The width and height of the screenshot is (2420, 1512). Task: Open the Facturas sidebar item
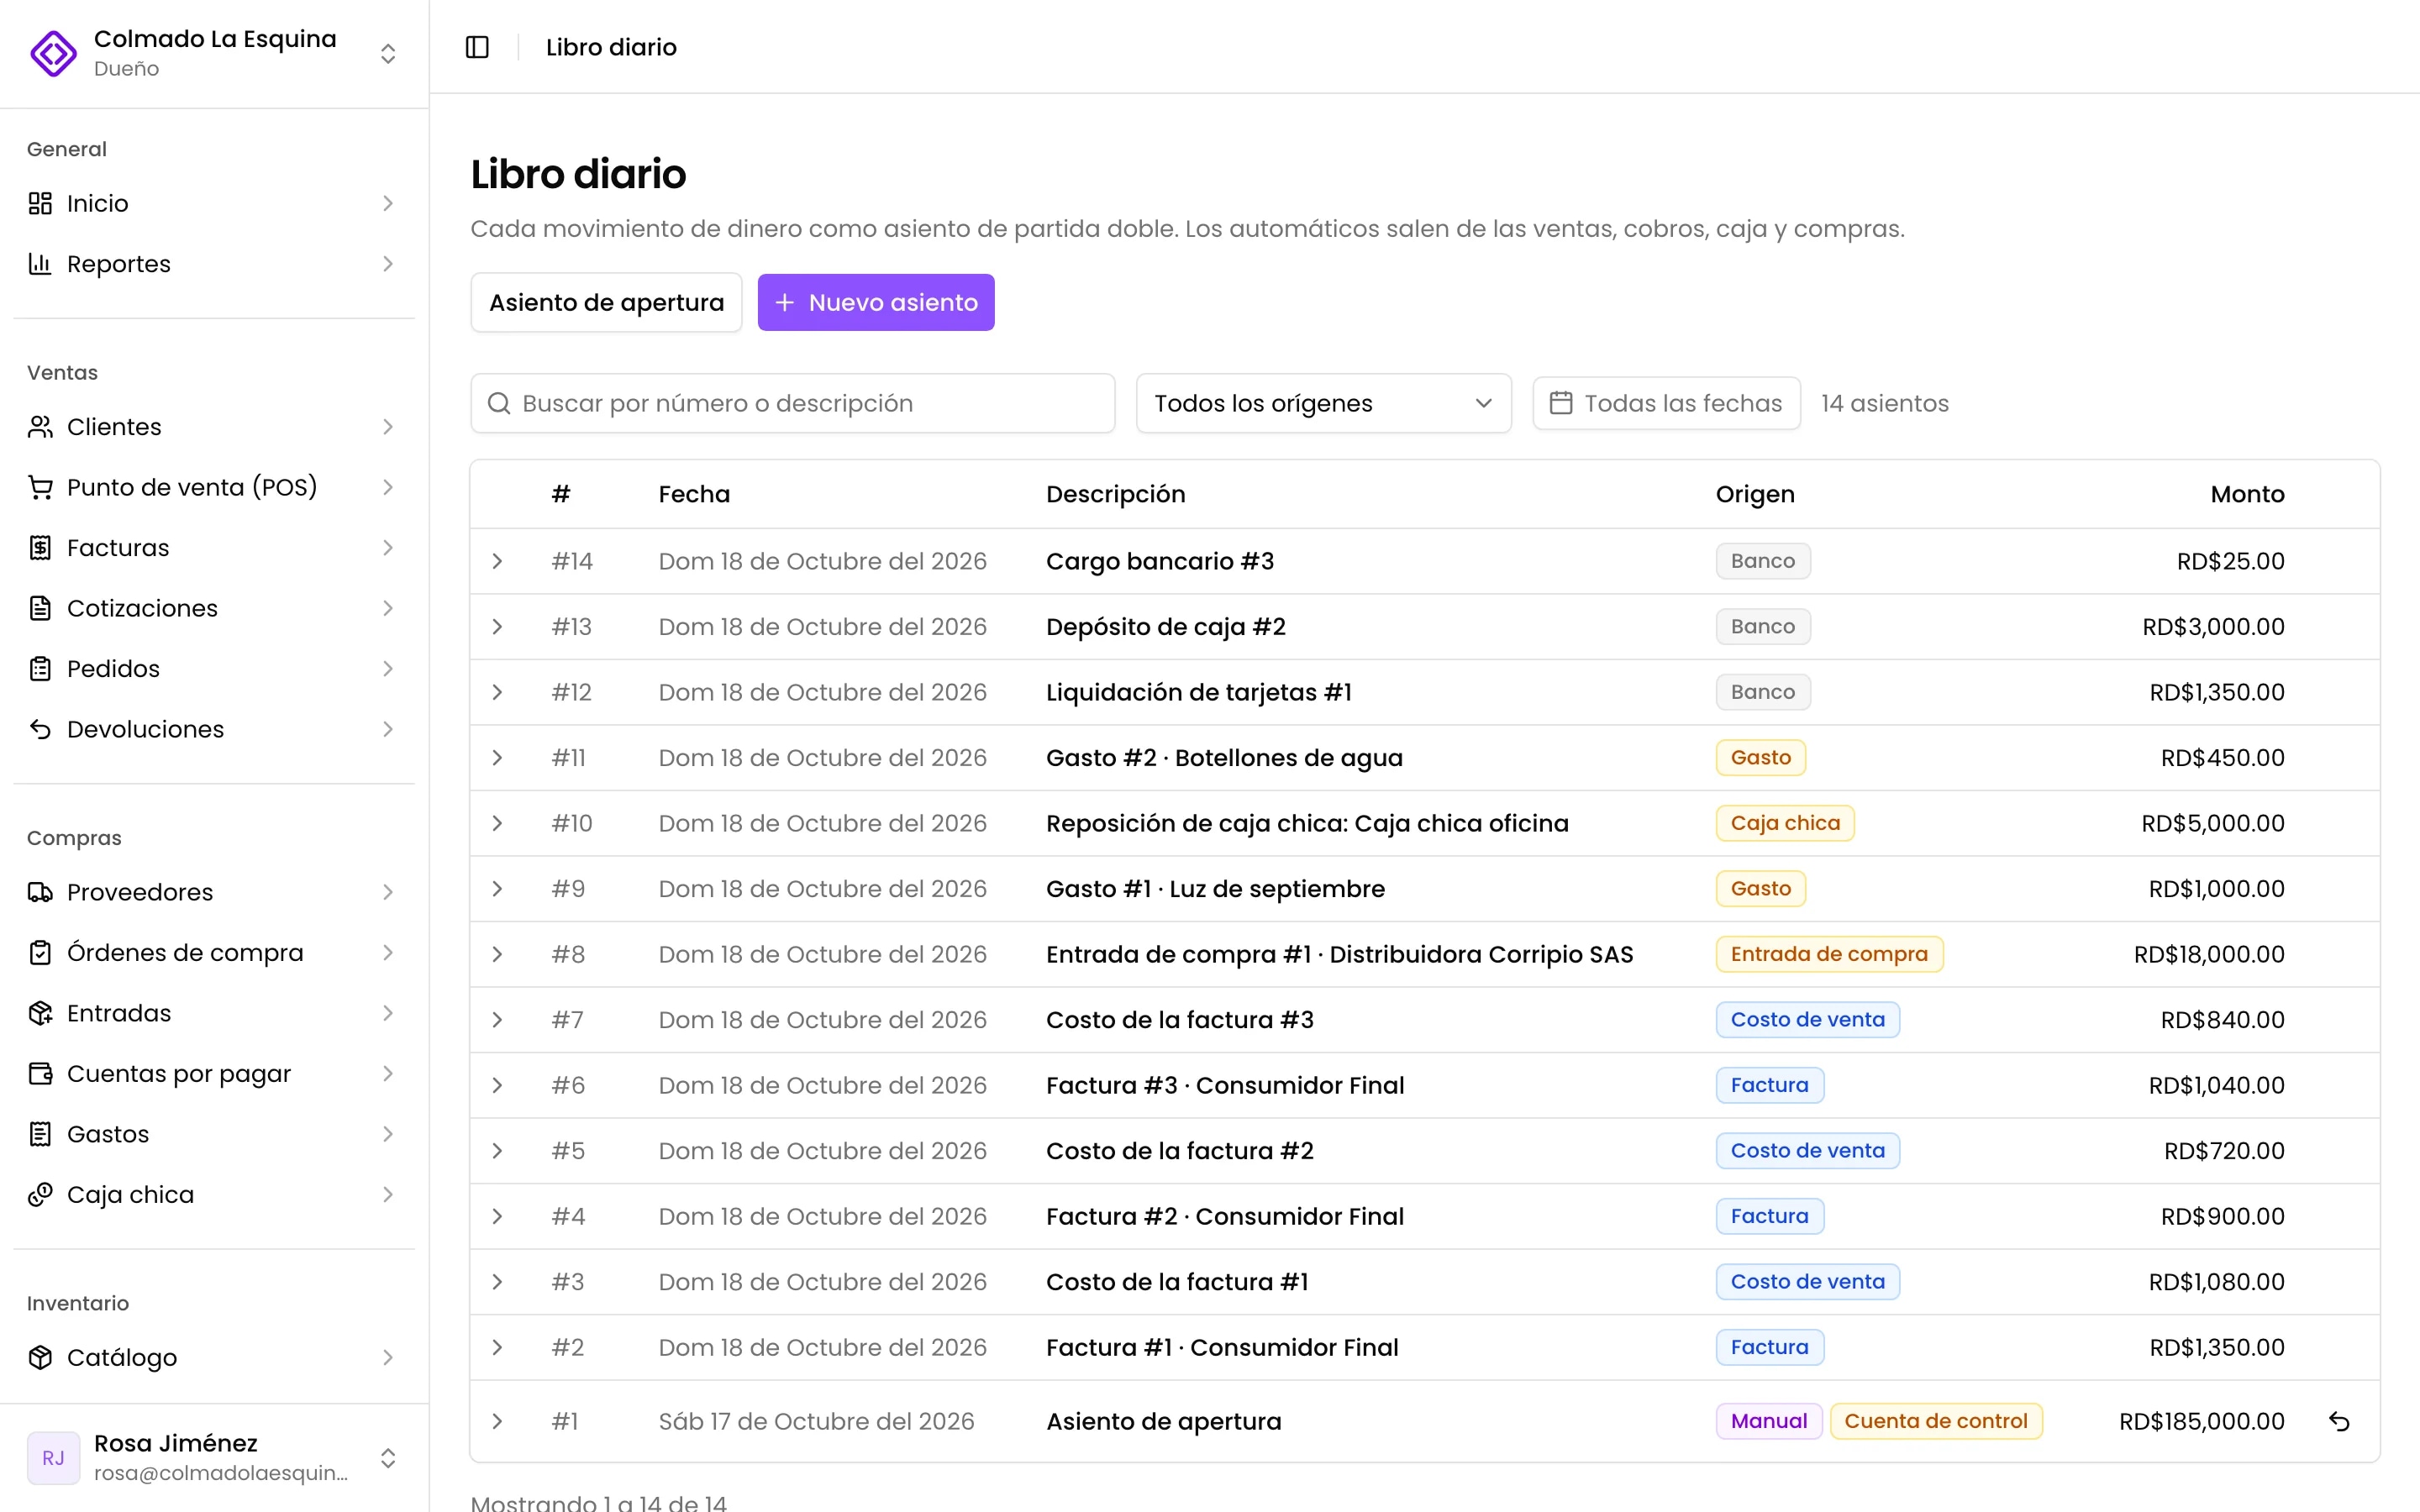tap(214, 548)
